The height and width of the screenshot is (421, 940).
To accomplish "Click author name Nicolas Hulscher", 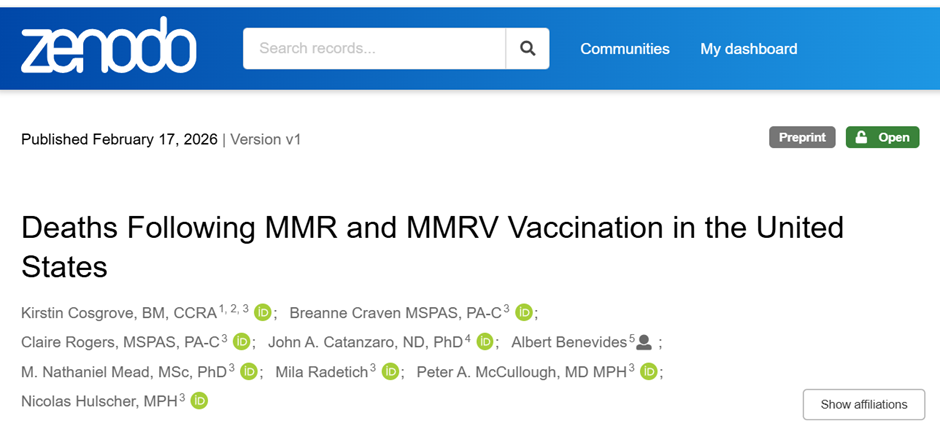I will pyautogui.click(x=95, y=400).
